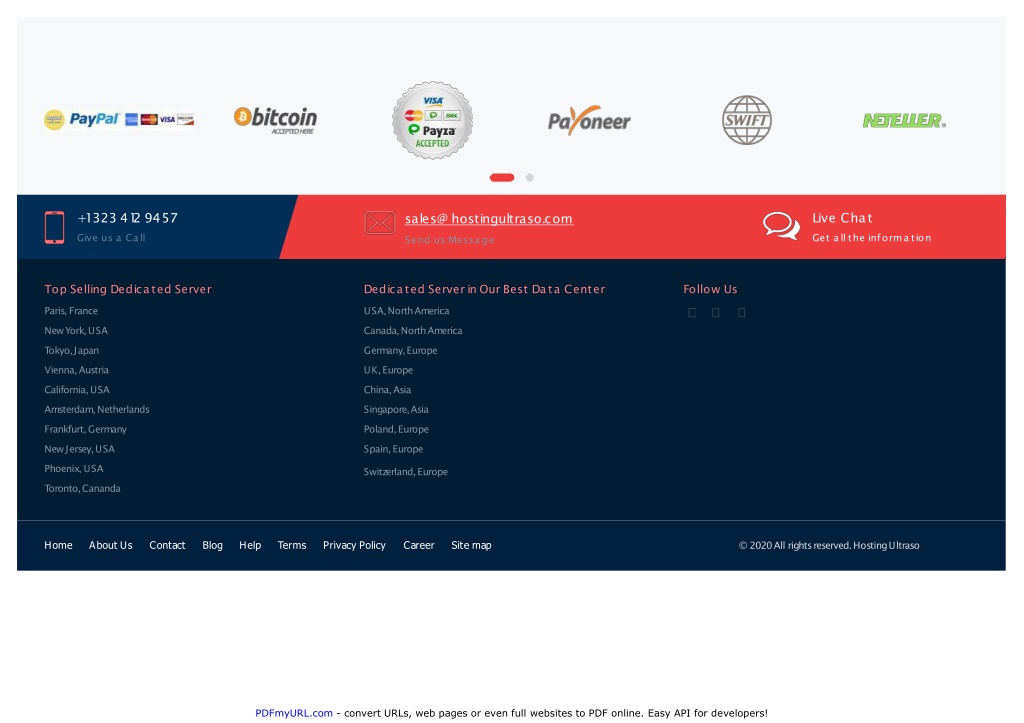Open USA, North America data center

[406, 311]
